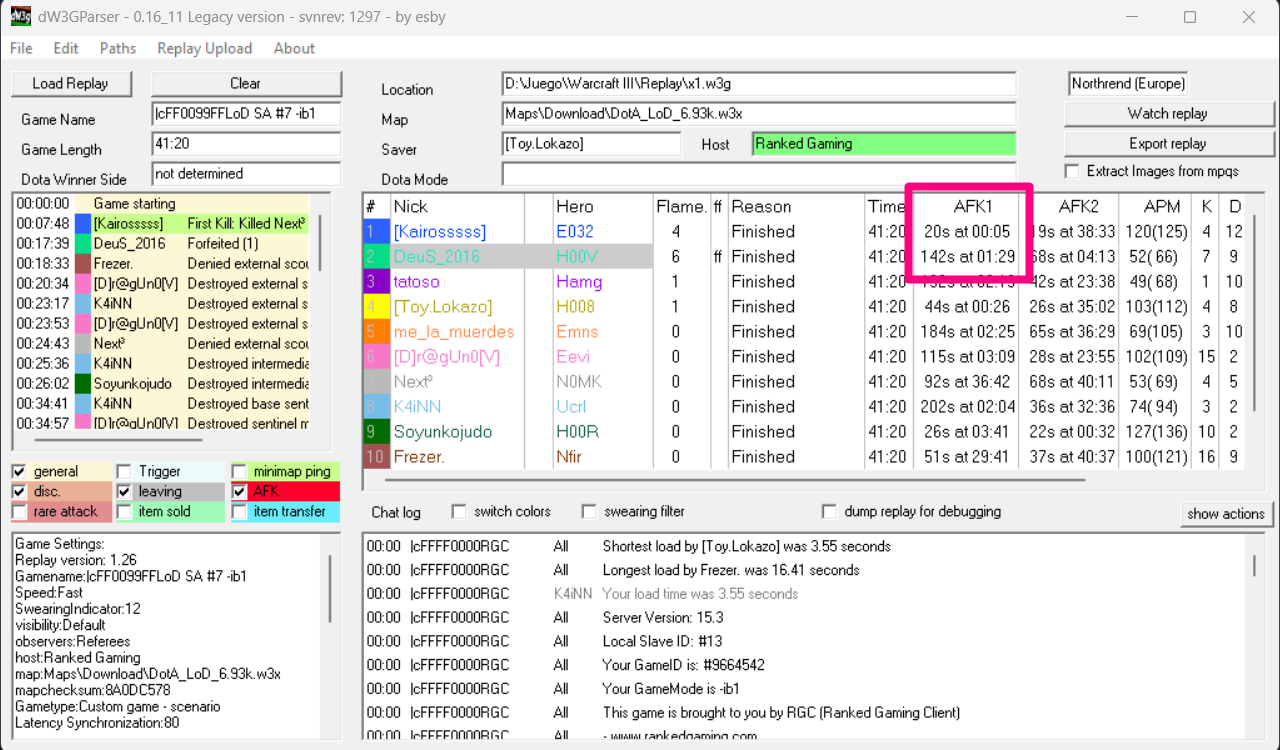Viewport: 1280px width, 750px height.
Task: Click the Dota Winner Side field
Action: [246, 174]
